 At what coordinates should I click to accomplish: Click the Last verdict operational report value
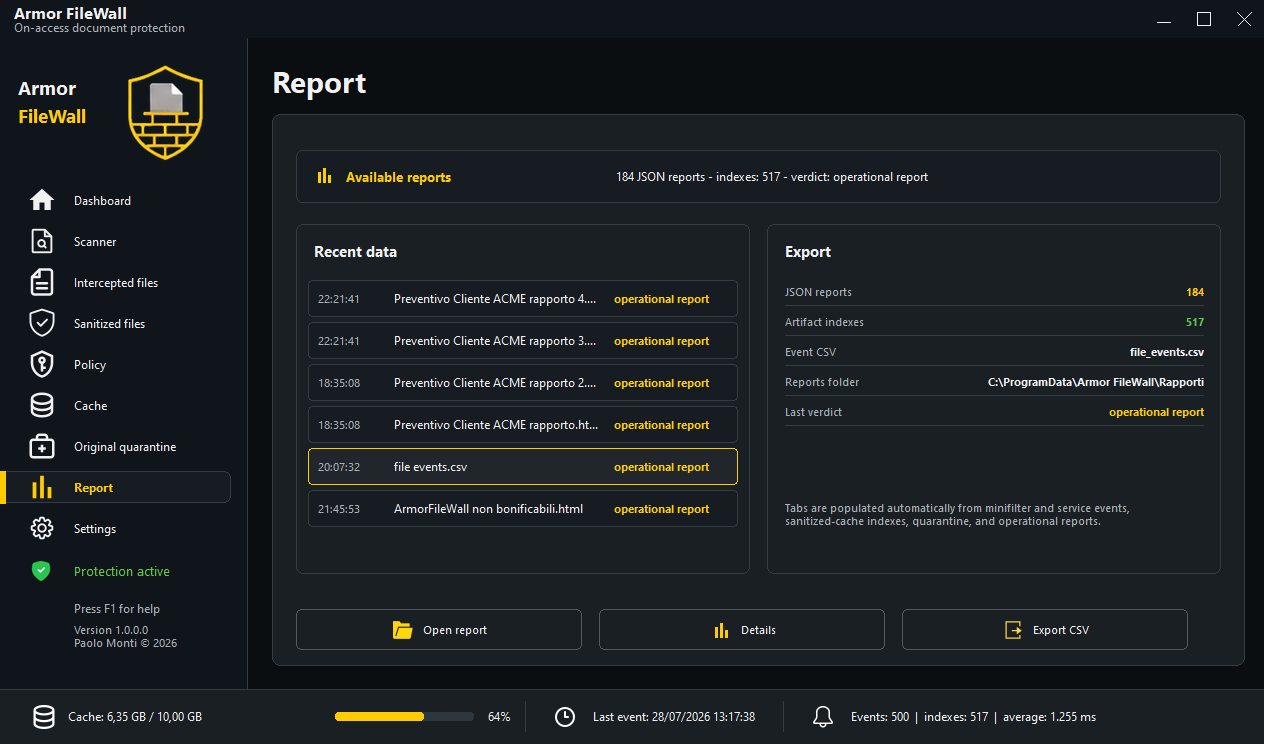1157,412
